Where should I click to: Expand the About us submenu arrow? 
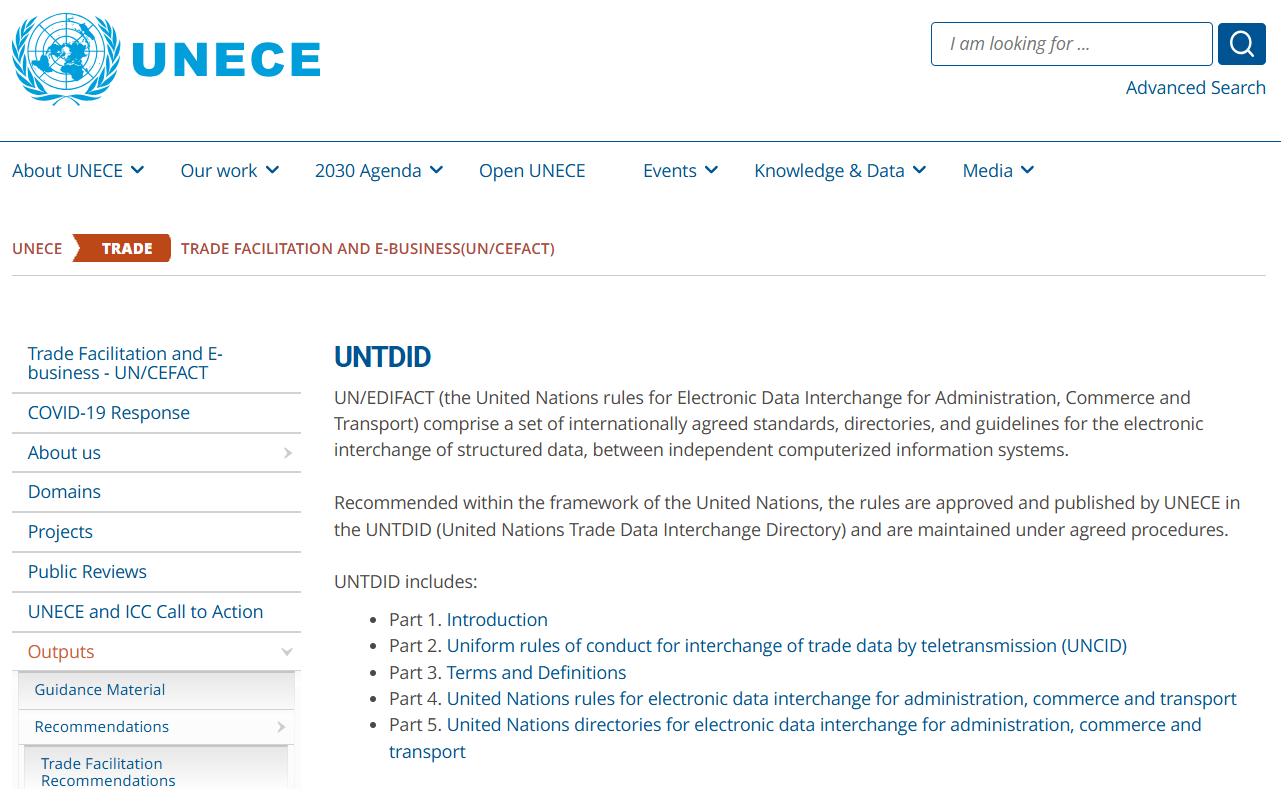[x=287, y=453]
